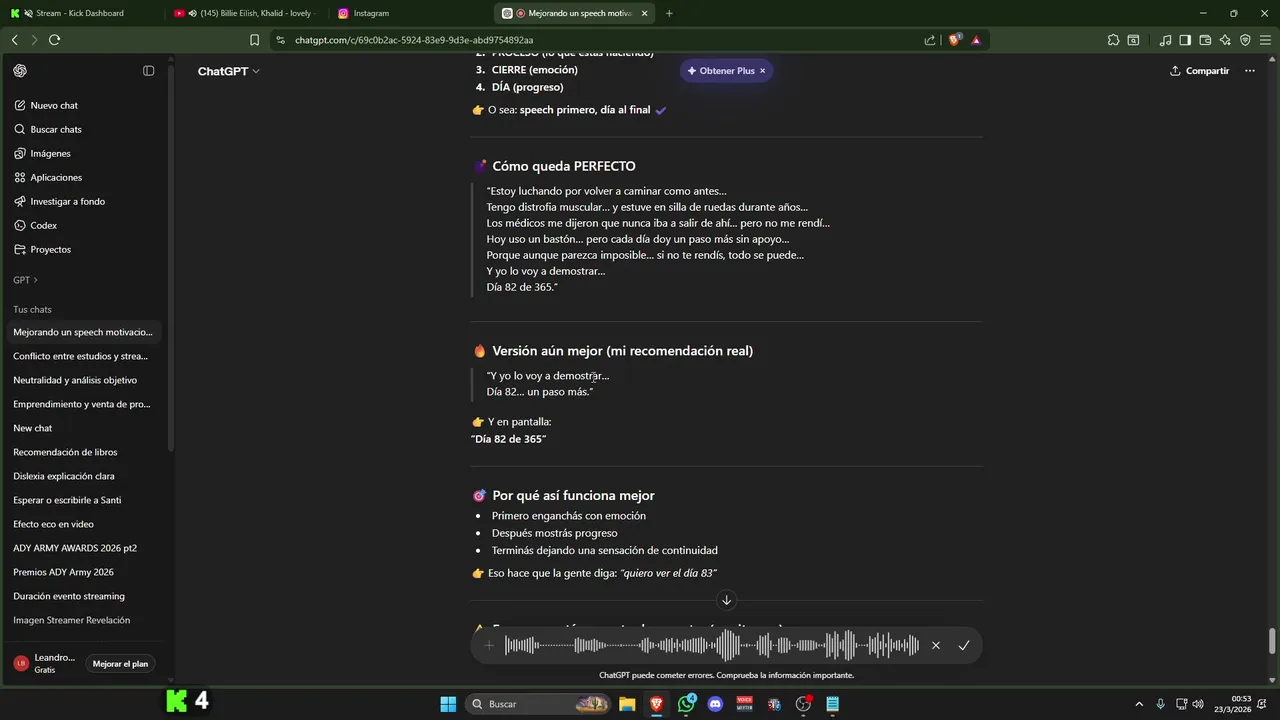Open WhatsApp from the taskbar
This screenshot has width=1280, height=720.
686,704
